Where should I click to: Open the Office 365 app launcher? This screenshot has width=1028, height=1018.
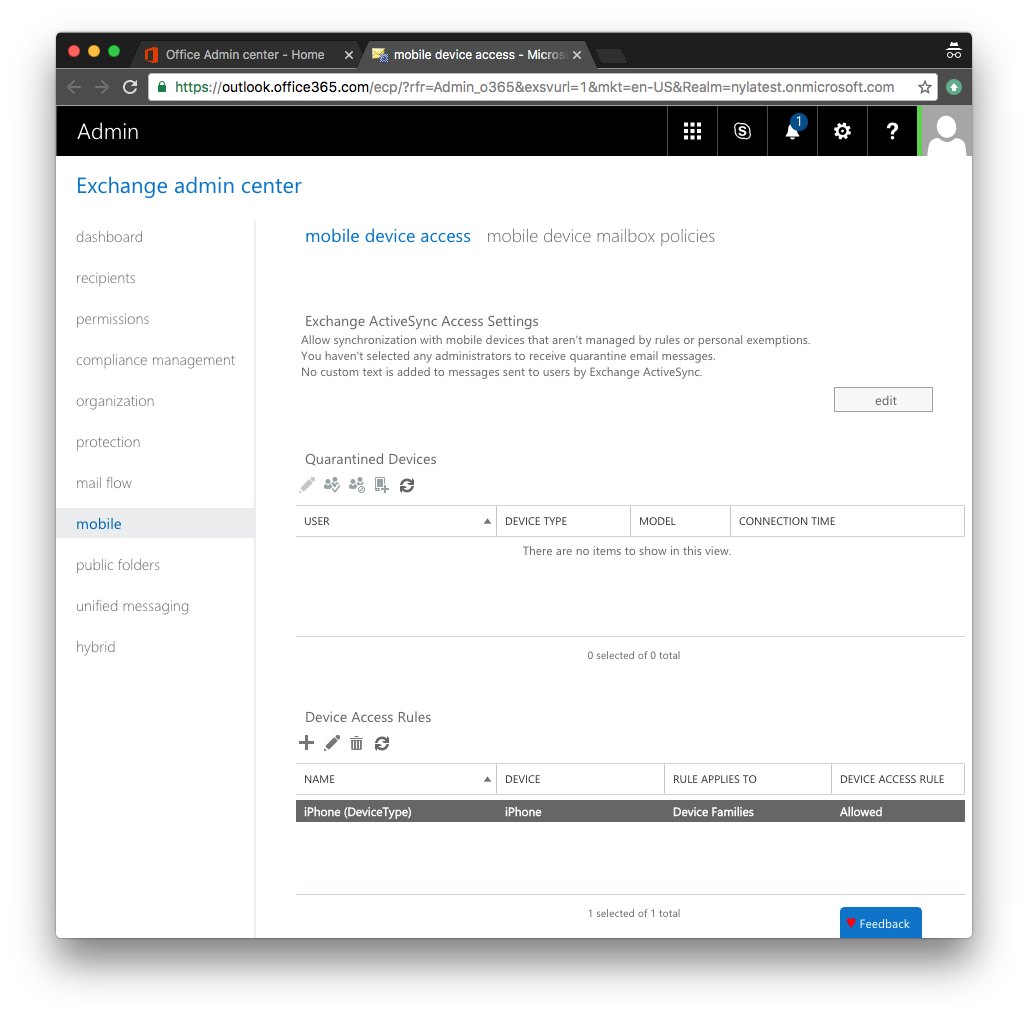coord(692,131)
